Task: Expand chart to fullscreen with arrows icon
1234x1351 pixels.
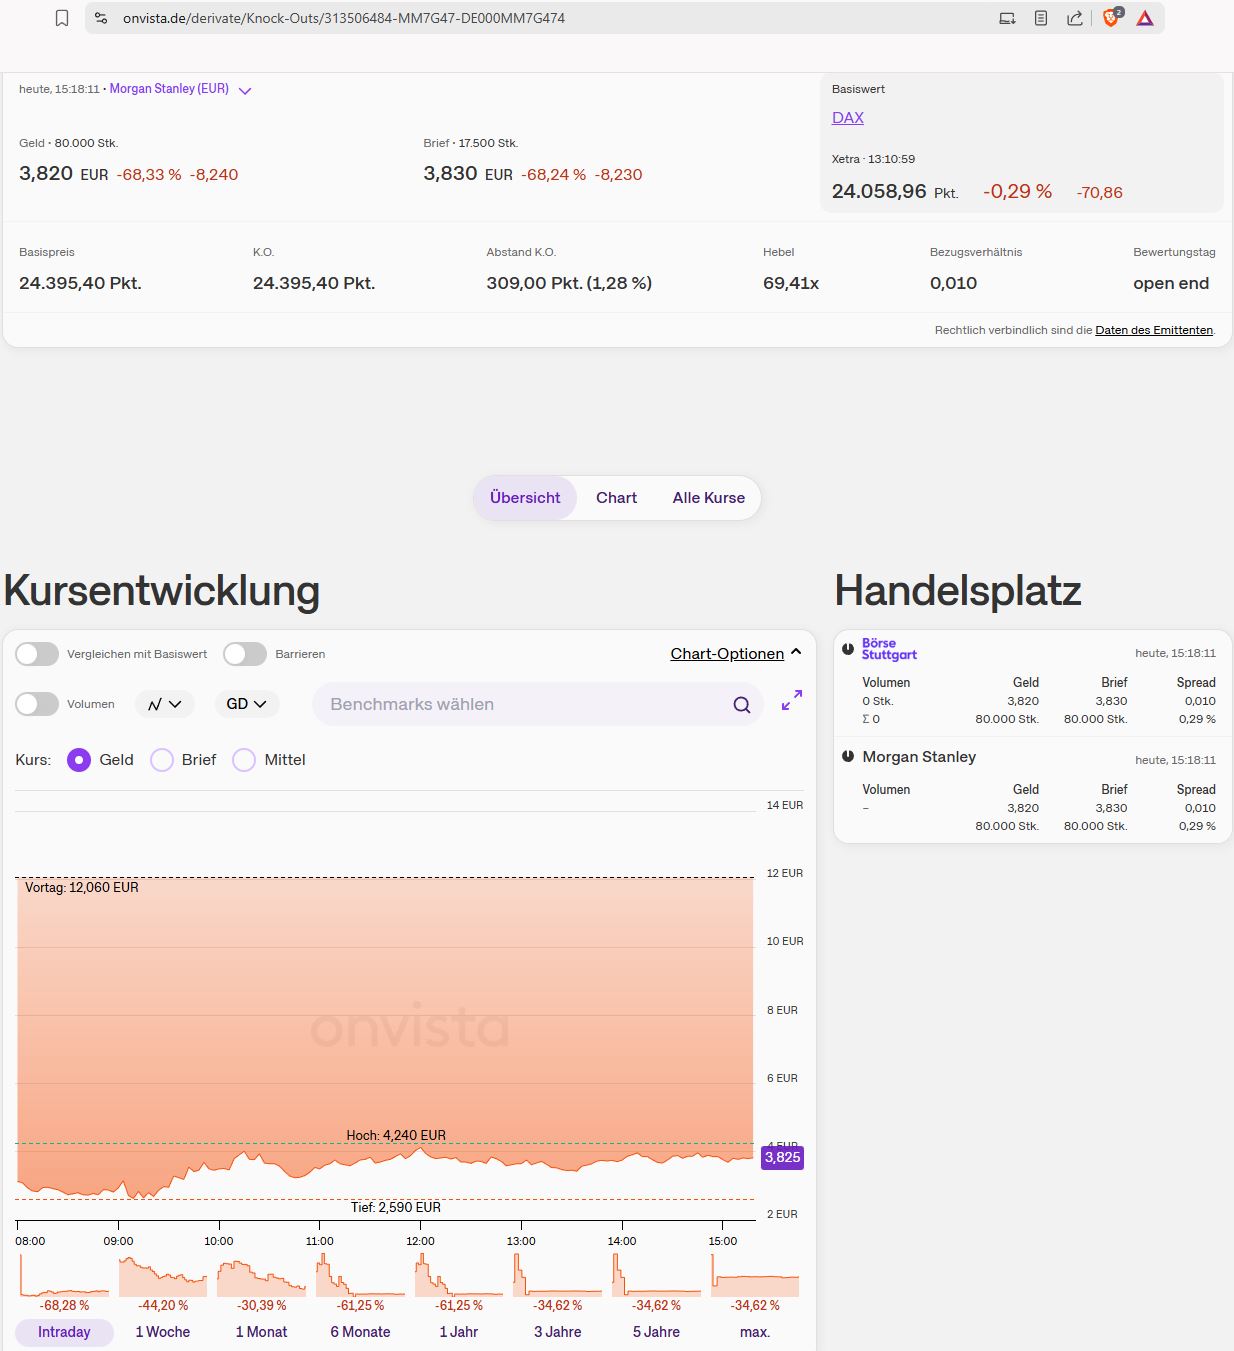Action: (792, 700)
